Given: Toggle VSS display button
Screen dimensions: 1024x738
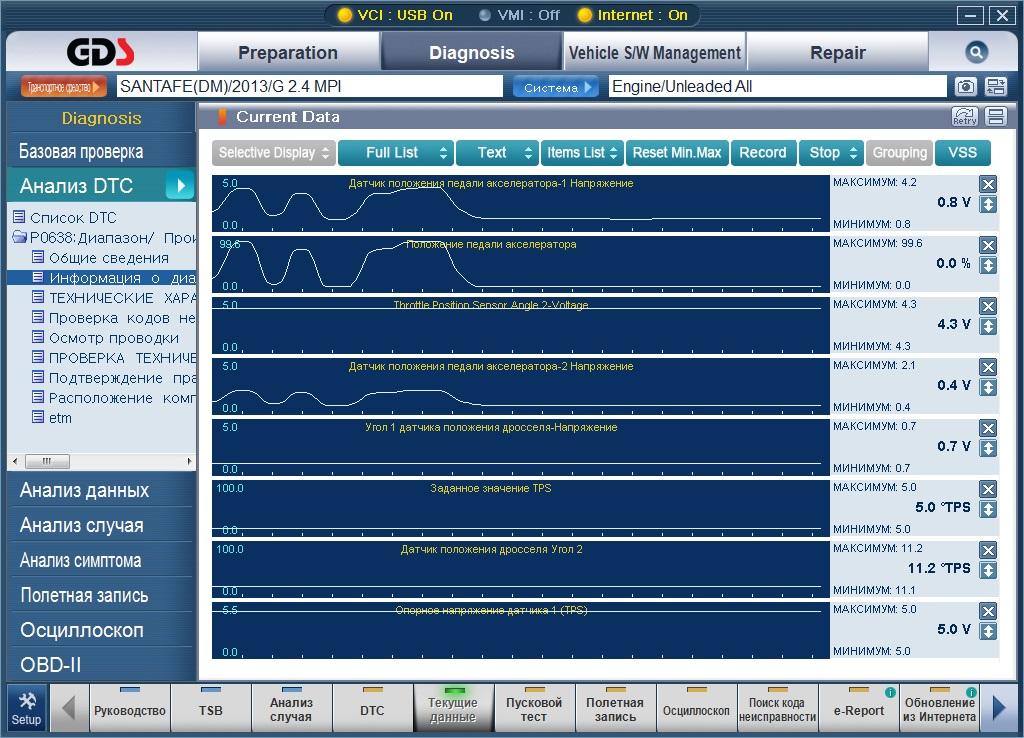Looking at the screenshot, I should point(962,153).
